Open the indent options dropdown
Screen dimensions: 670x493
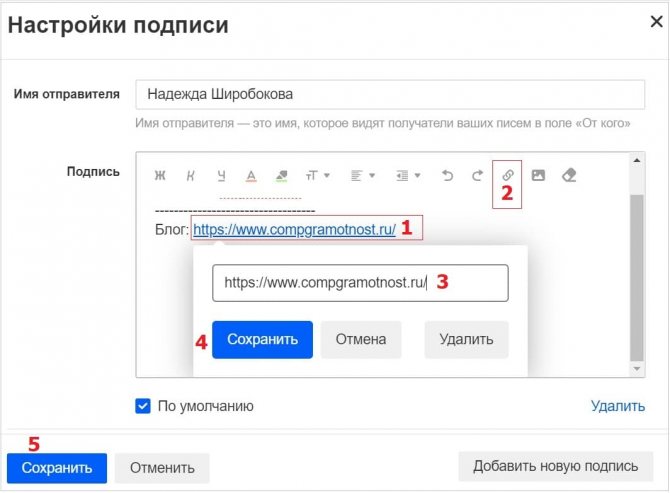pyautogui.click(x=407, y=176)
